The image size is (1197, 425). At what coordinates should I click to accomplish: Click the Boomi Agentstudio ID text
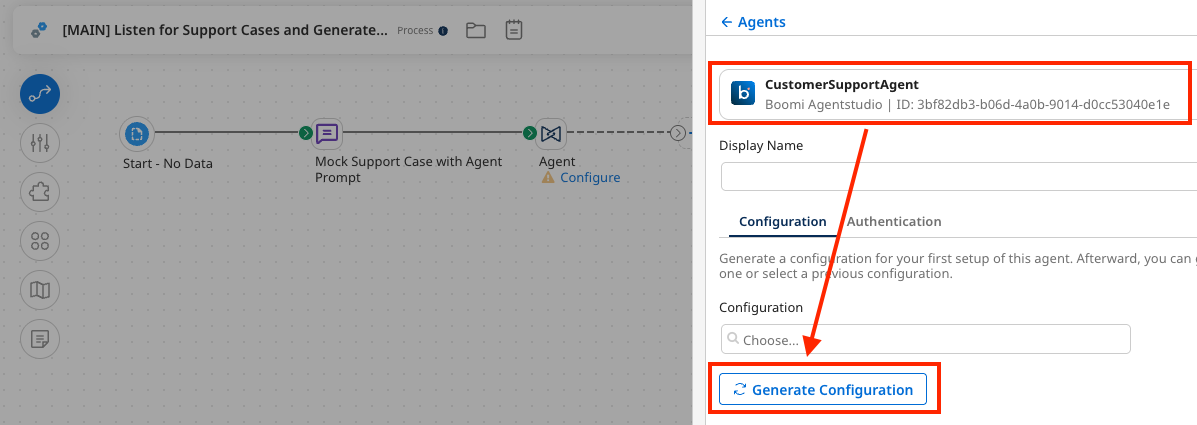[967, 104]
